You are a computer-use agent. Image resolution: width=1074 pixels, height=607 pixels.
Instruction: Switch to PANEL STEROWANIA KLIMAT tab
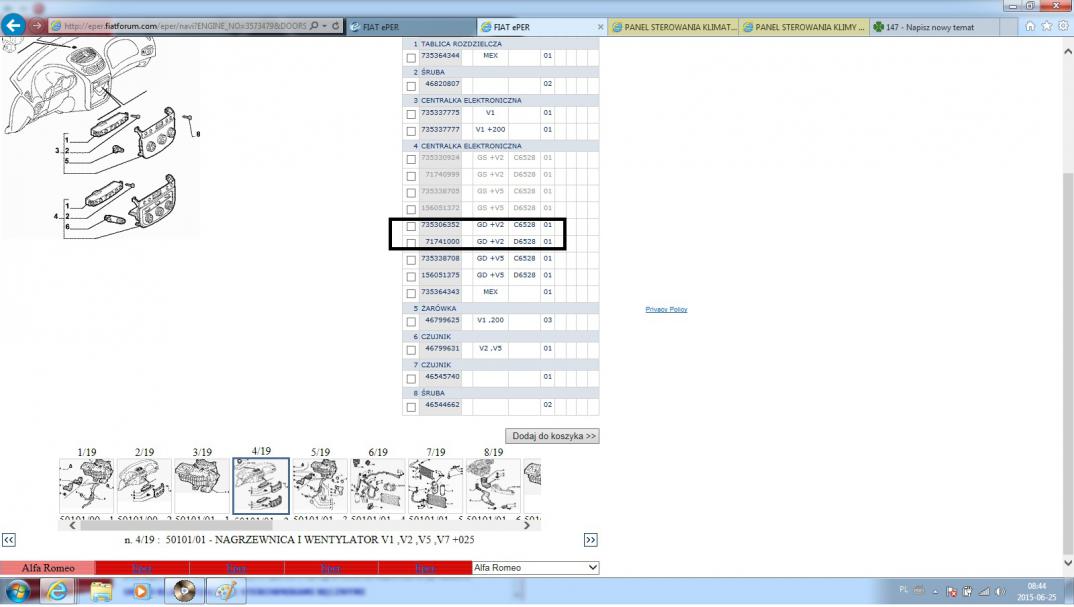pyautogui.click(x=673, y=27)
